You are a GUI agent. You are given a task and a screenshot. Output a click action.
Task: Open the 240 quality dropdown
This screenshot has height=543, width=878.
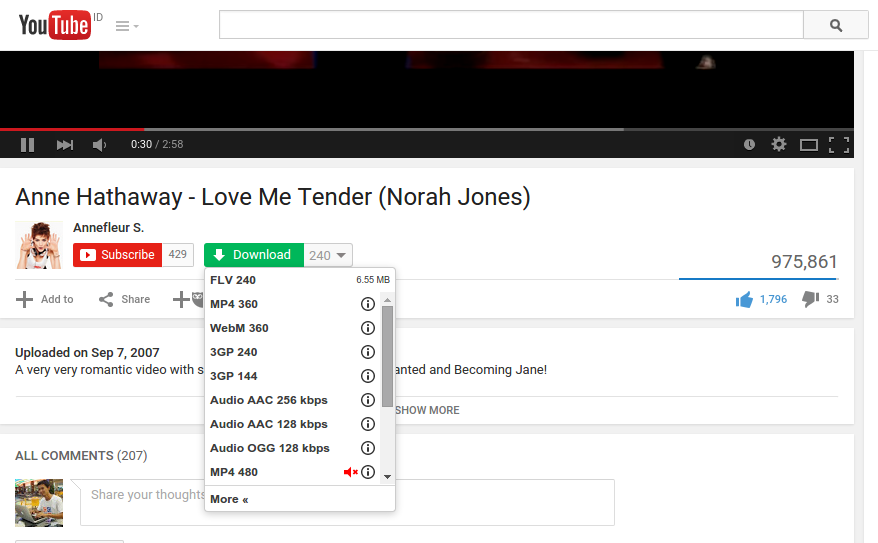(x=328, y=255)
